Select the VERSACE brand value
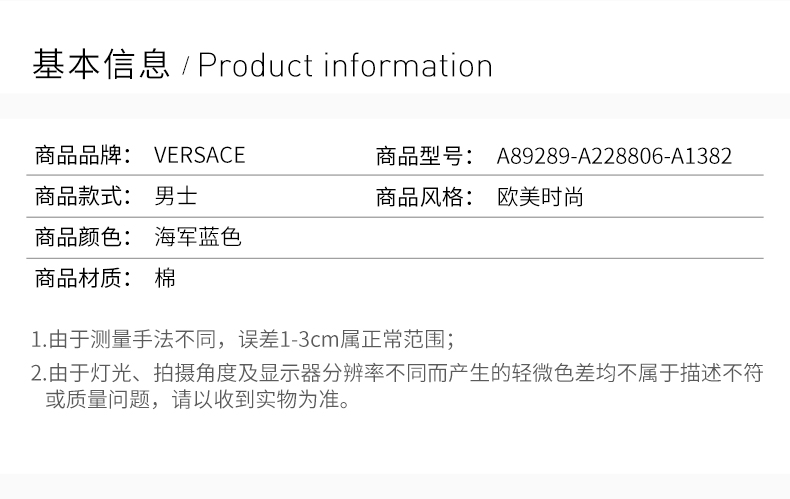 point(200,156)
